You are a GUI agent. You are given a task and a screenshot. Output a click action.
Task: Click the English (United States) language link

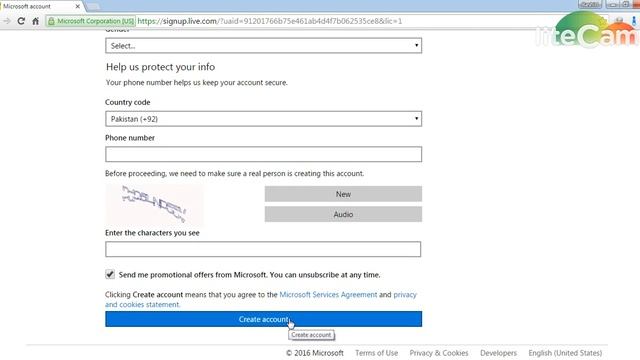(x=565, y=353)
